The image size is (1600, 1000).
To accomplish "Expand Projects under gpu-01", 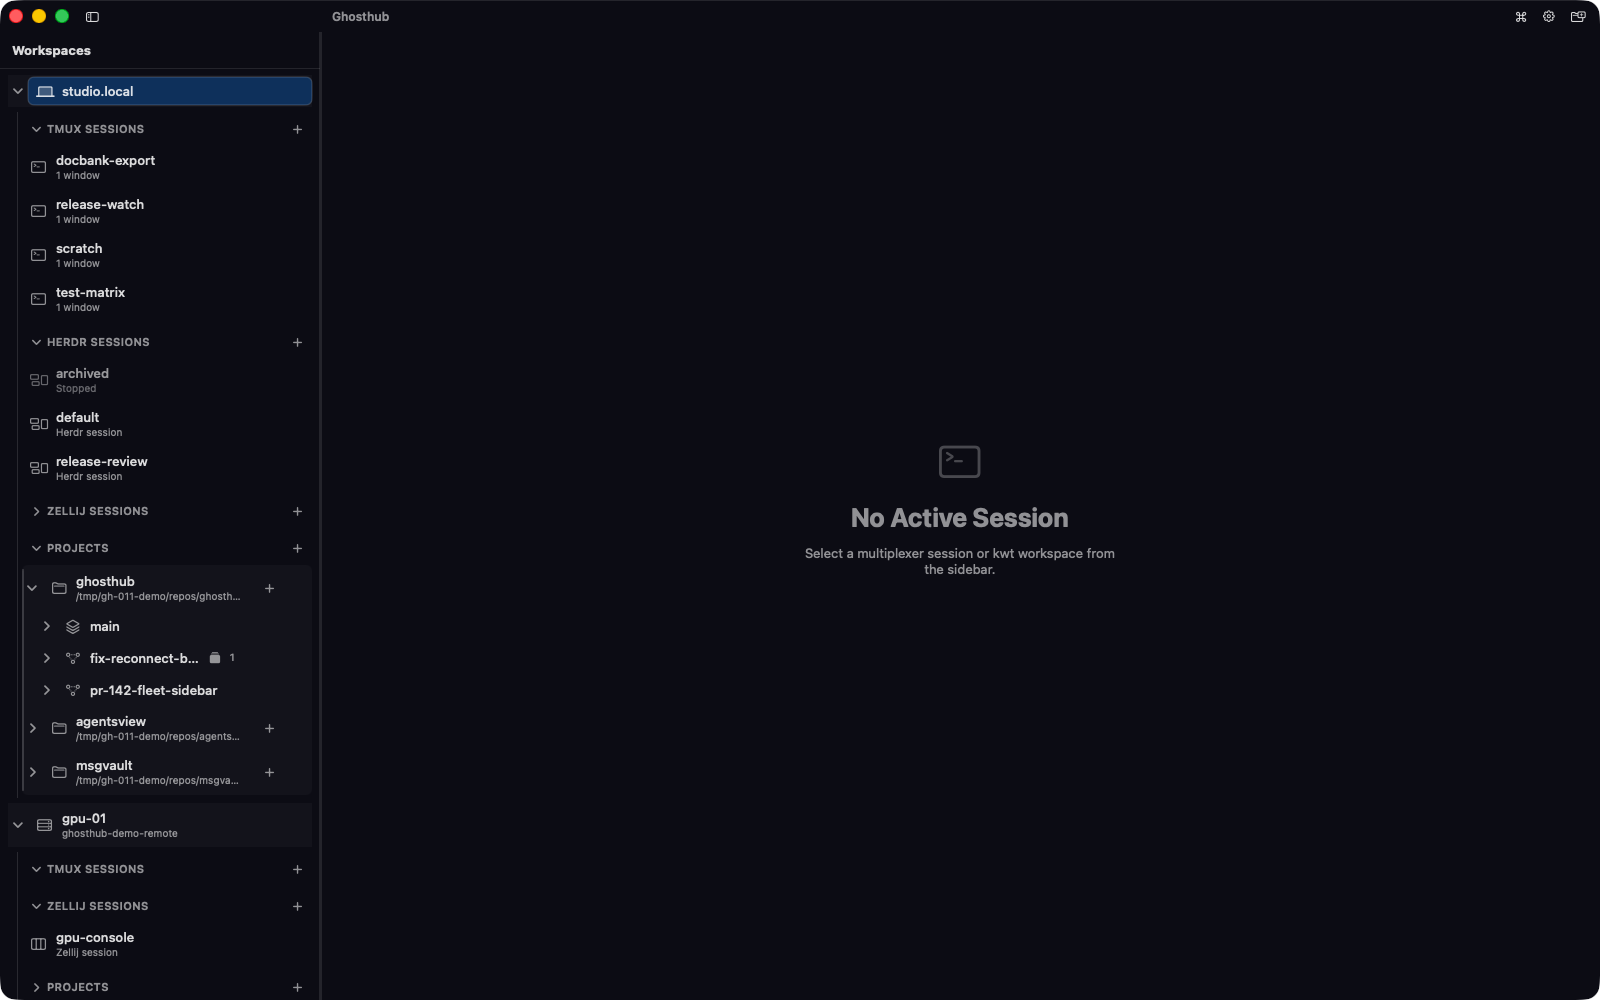I will pyautogui.click(x=36, y=987).
